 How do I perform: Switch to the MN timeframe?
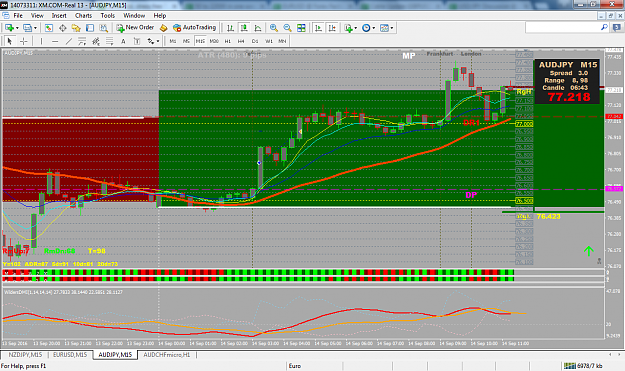(282, 41)
